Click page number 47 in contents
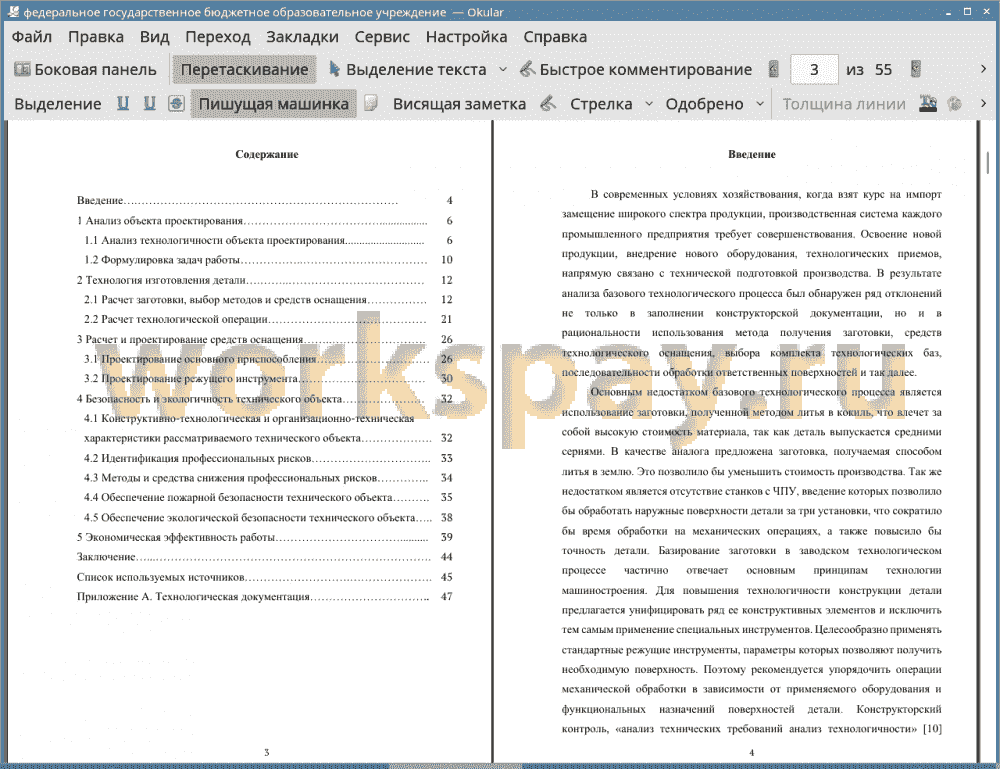 coord(446,597)
